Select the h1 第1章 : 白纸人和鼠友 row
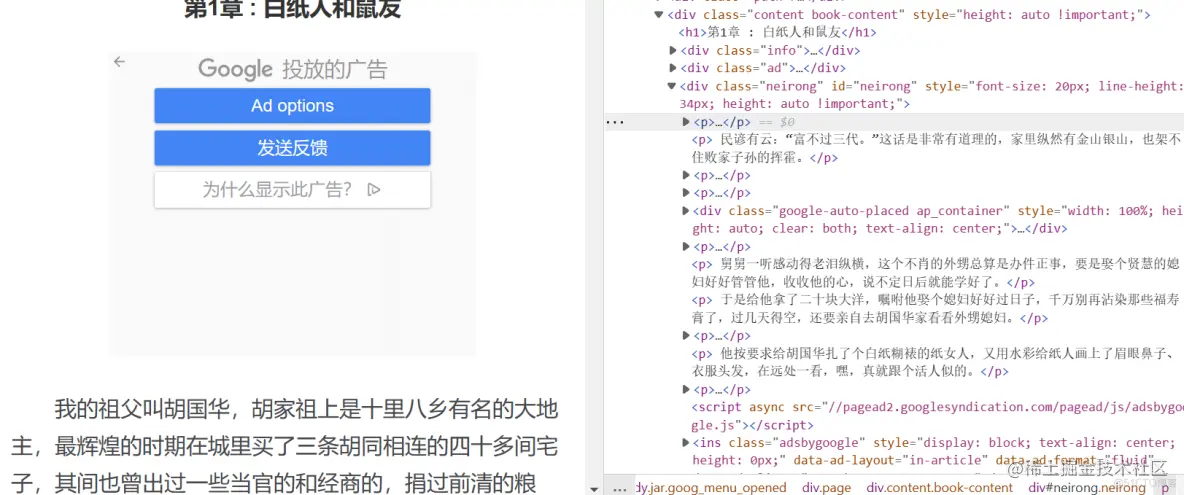The image size is (1184, 495). (x=778, y=32)
